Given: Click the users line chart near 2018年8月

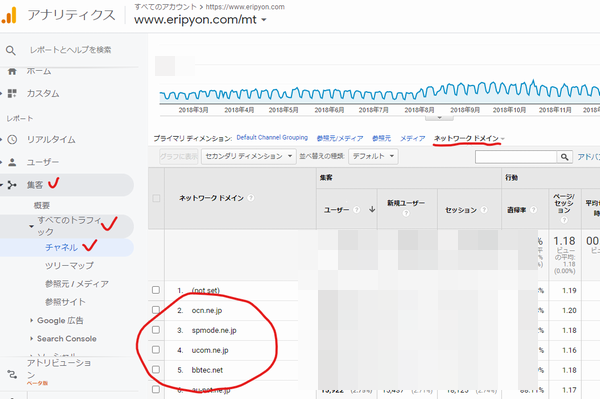Looking at the screenshot, I should [x=419, y=93].
